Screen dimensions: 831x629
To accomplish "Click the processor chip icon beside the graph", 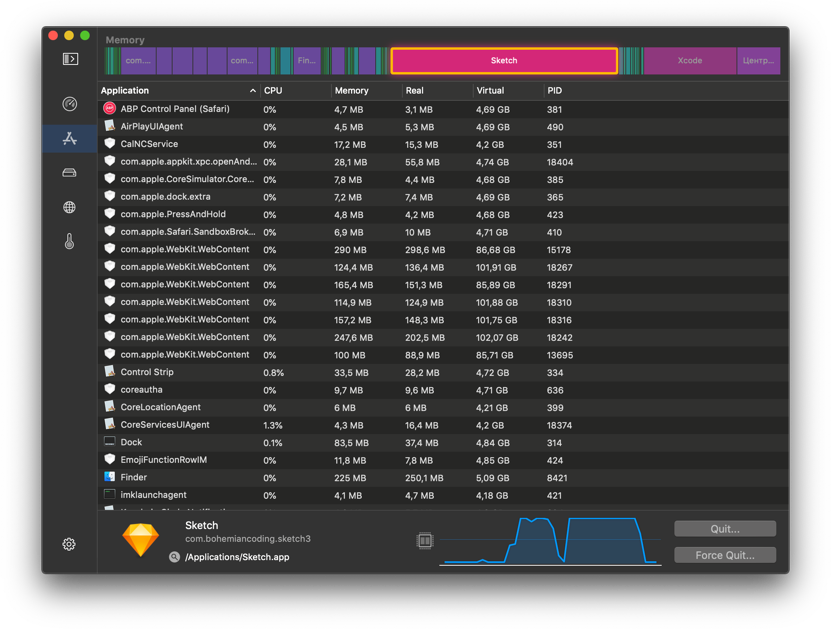I will (x=424, y=540).
